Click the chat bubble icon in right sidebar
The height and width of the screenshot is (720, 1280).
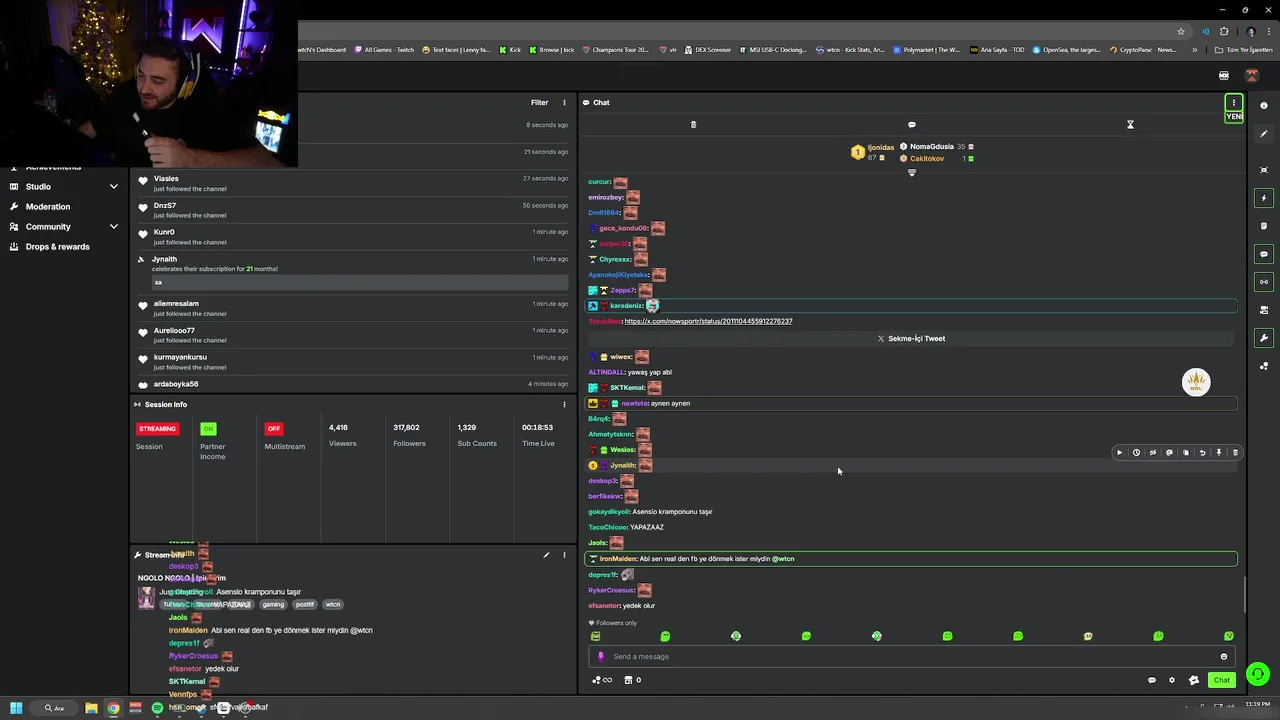point(1264,254)
